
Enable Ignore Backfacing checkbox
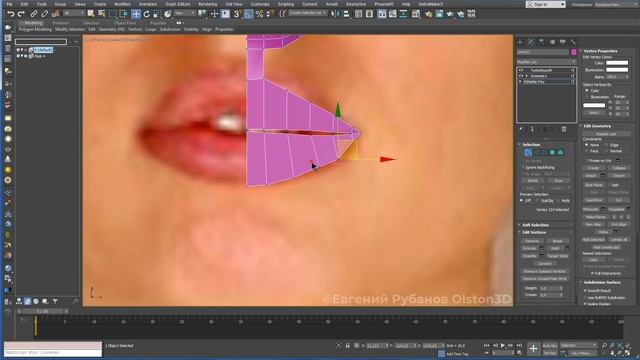point(524,168)
